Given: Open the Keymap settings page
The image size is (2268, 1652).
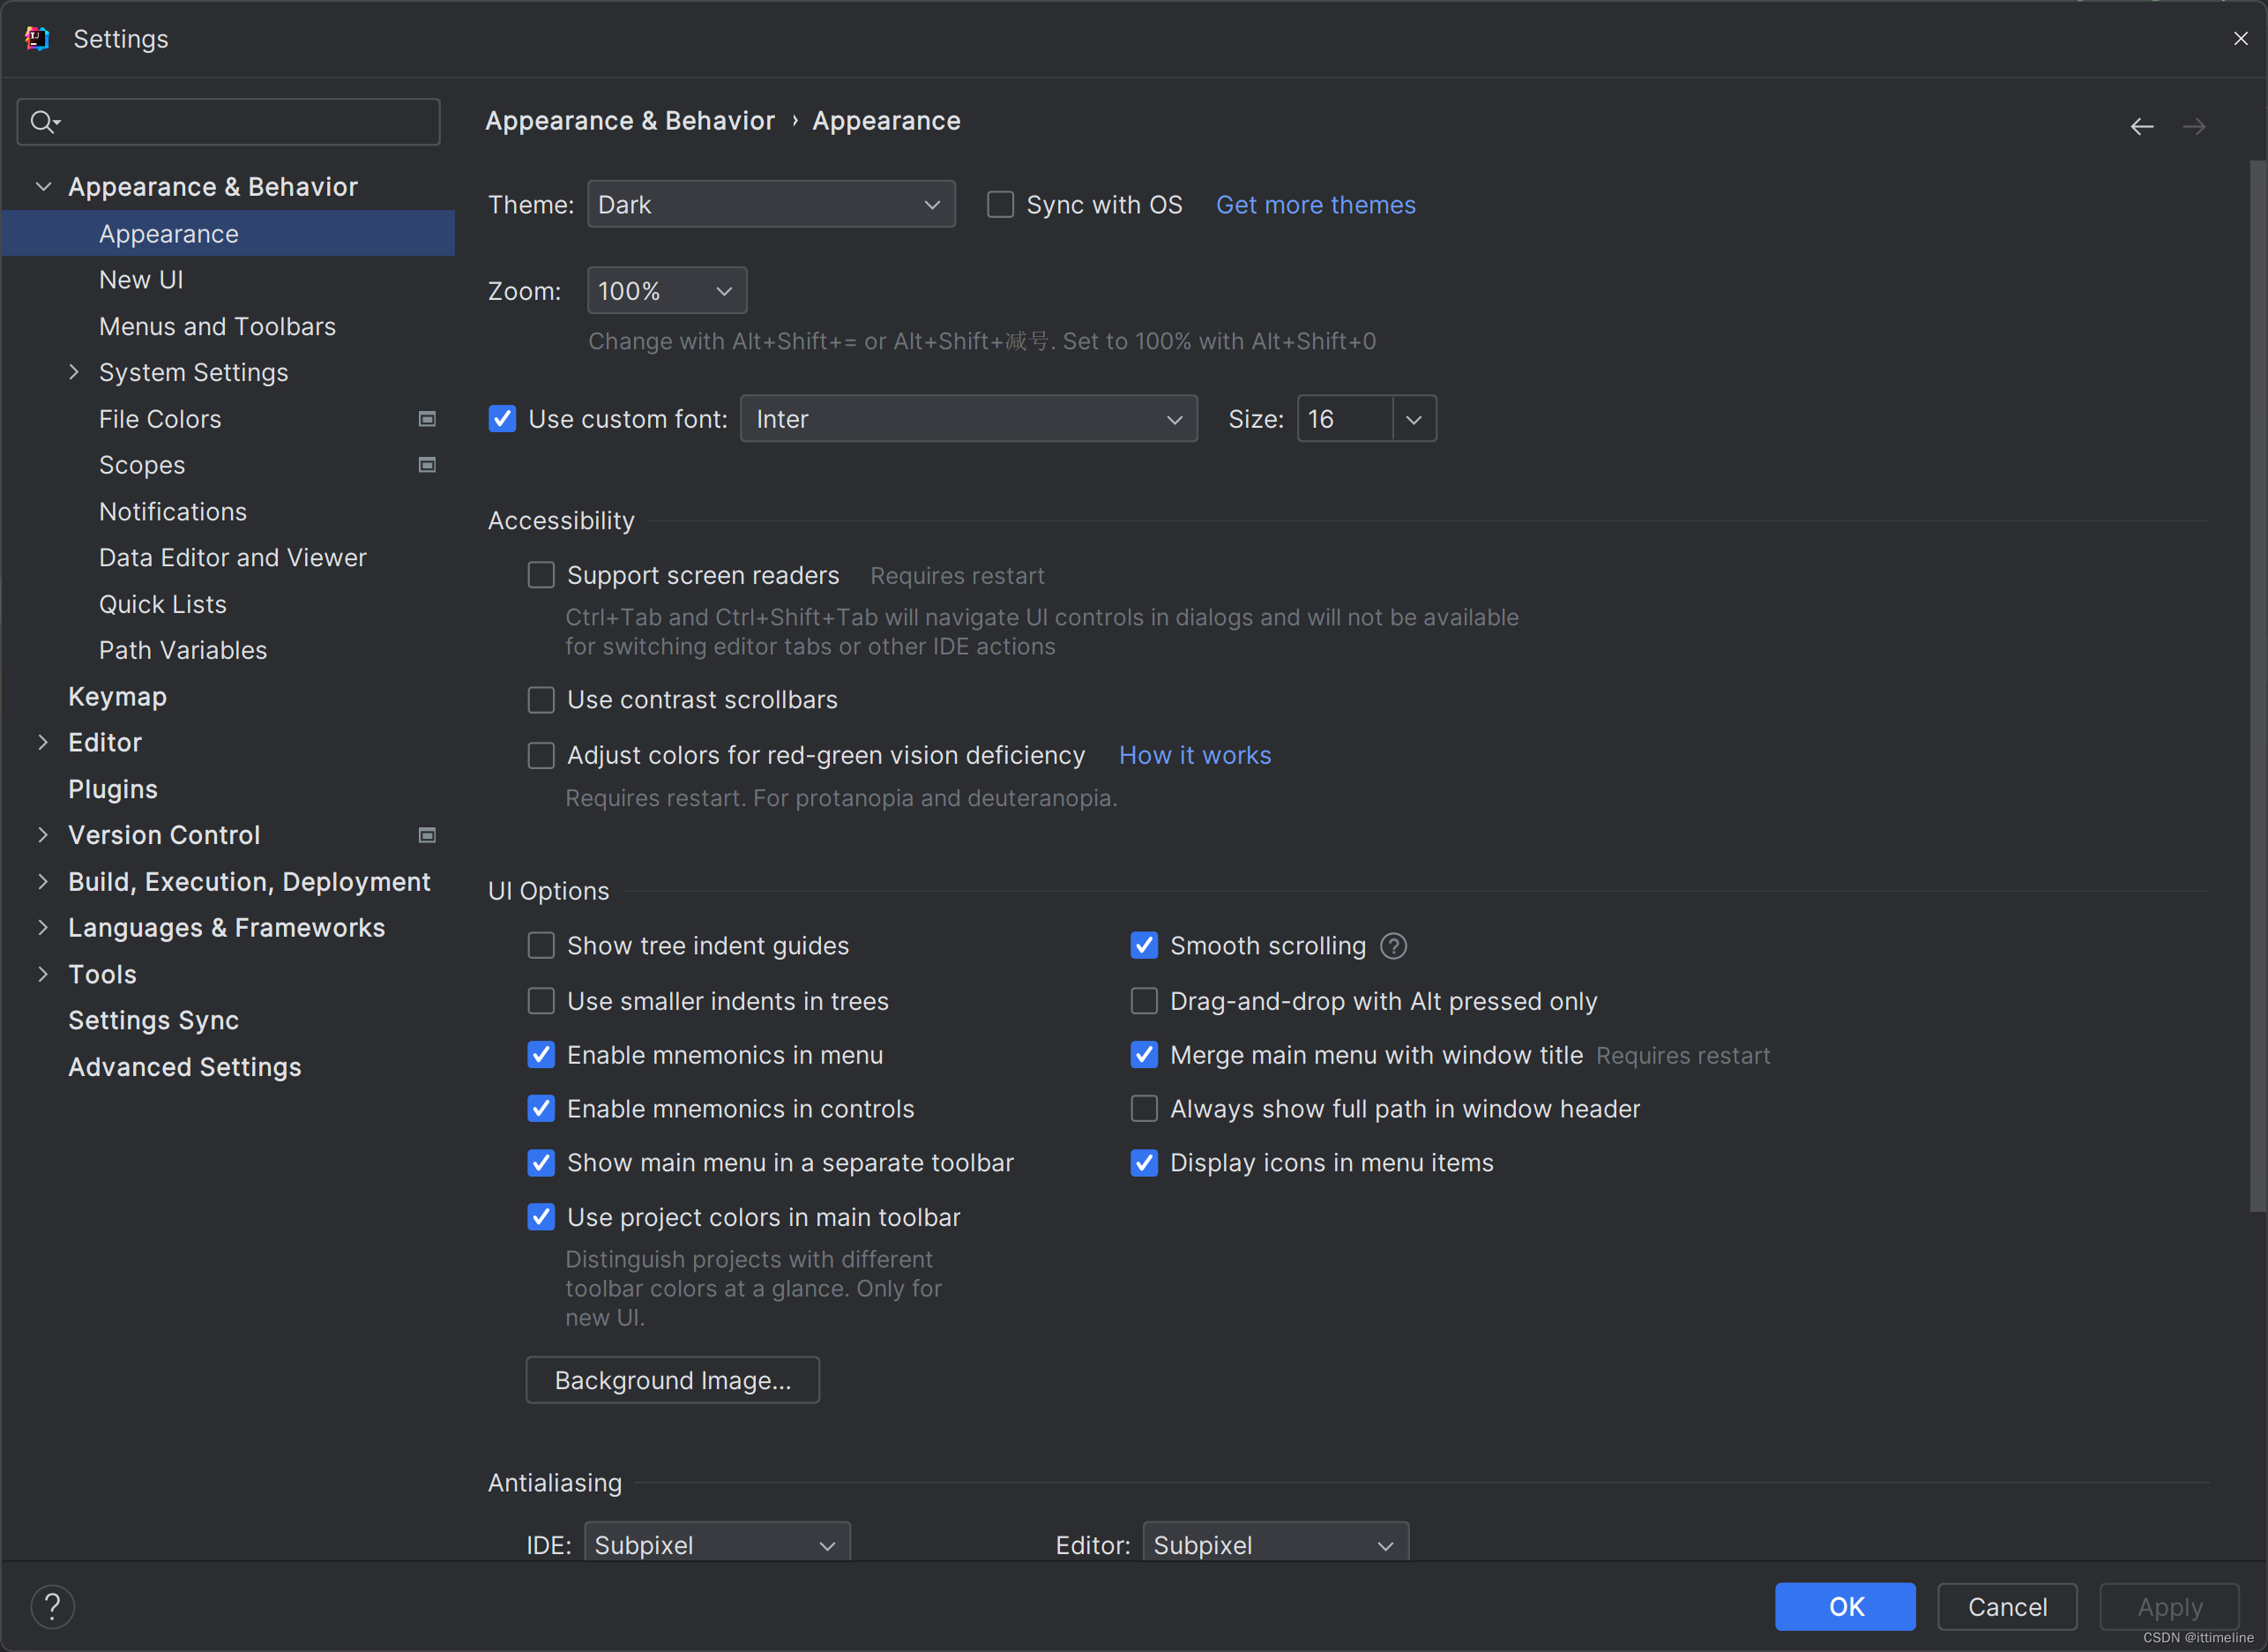Looking at the screenshot, I should (117, 696).
